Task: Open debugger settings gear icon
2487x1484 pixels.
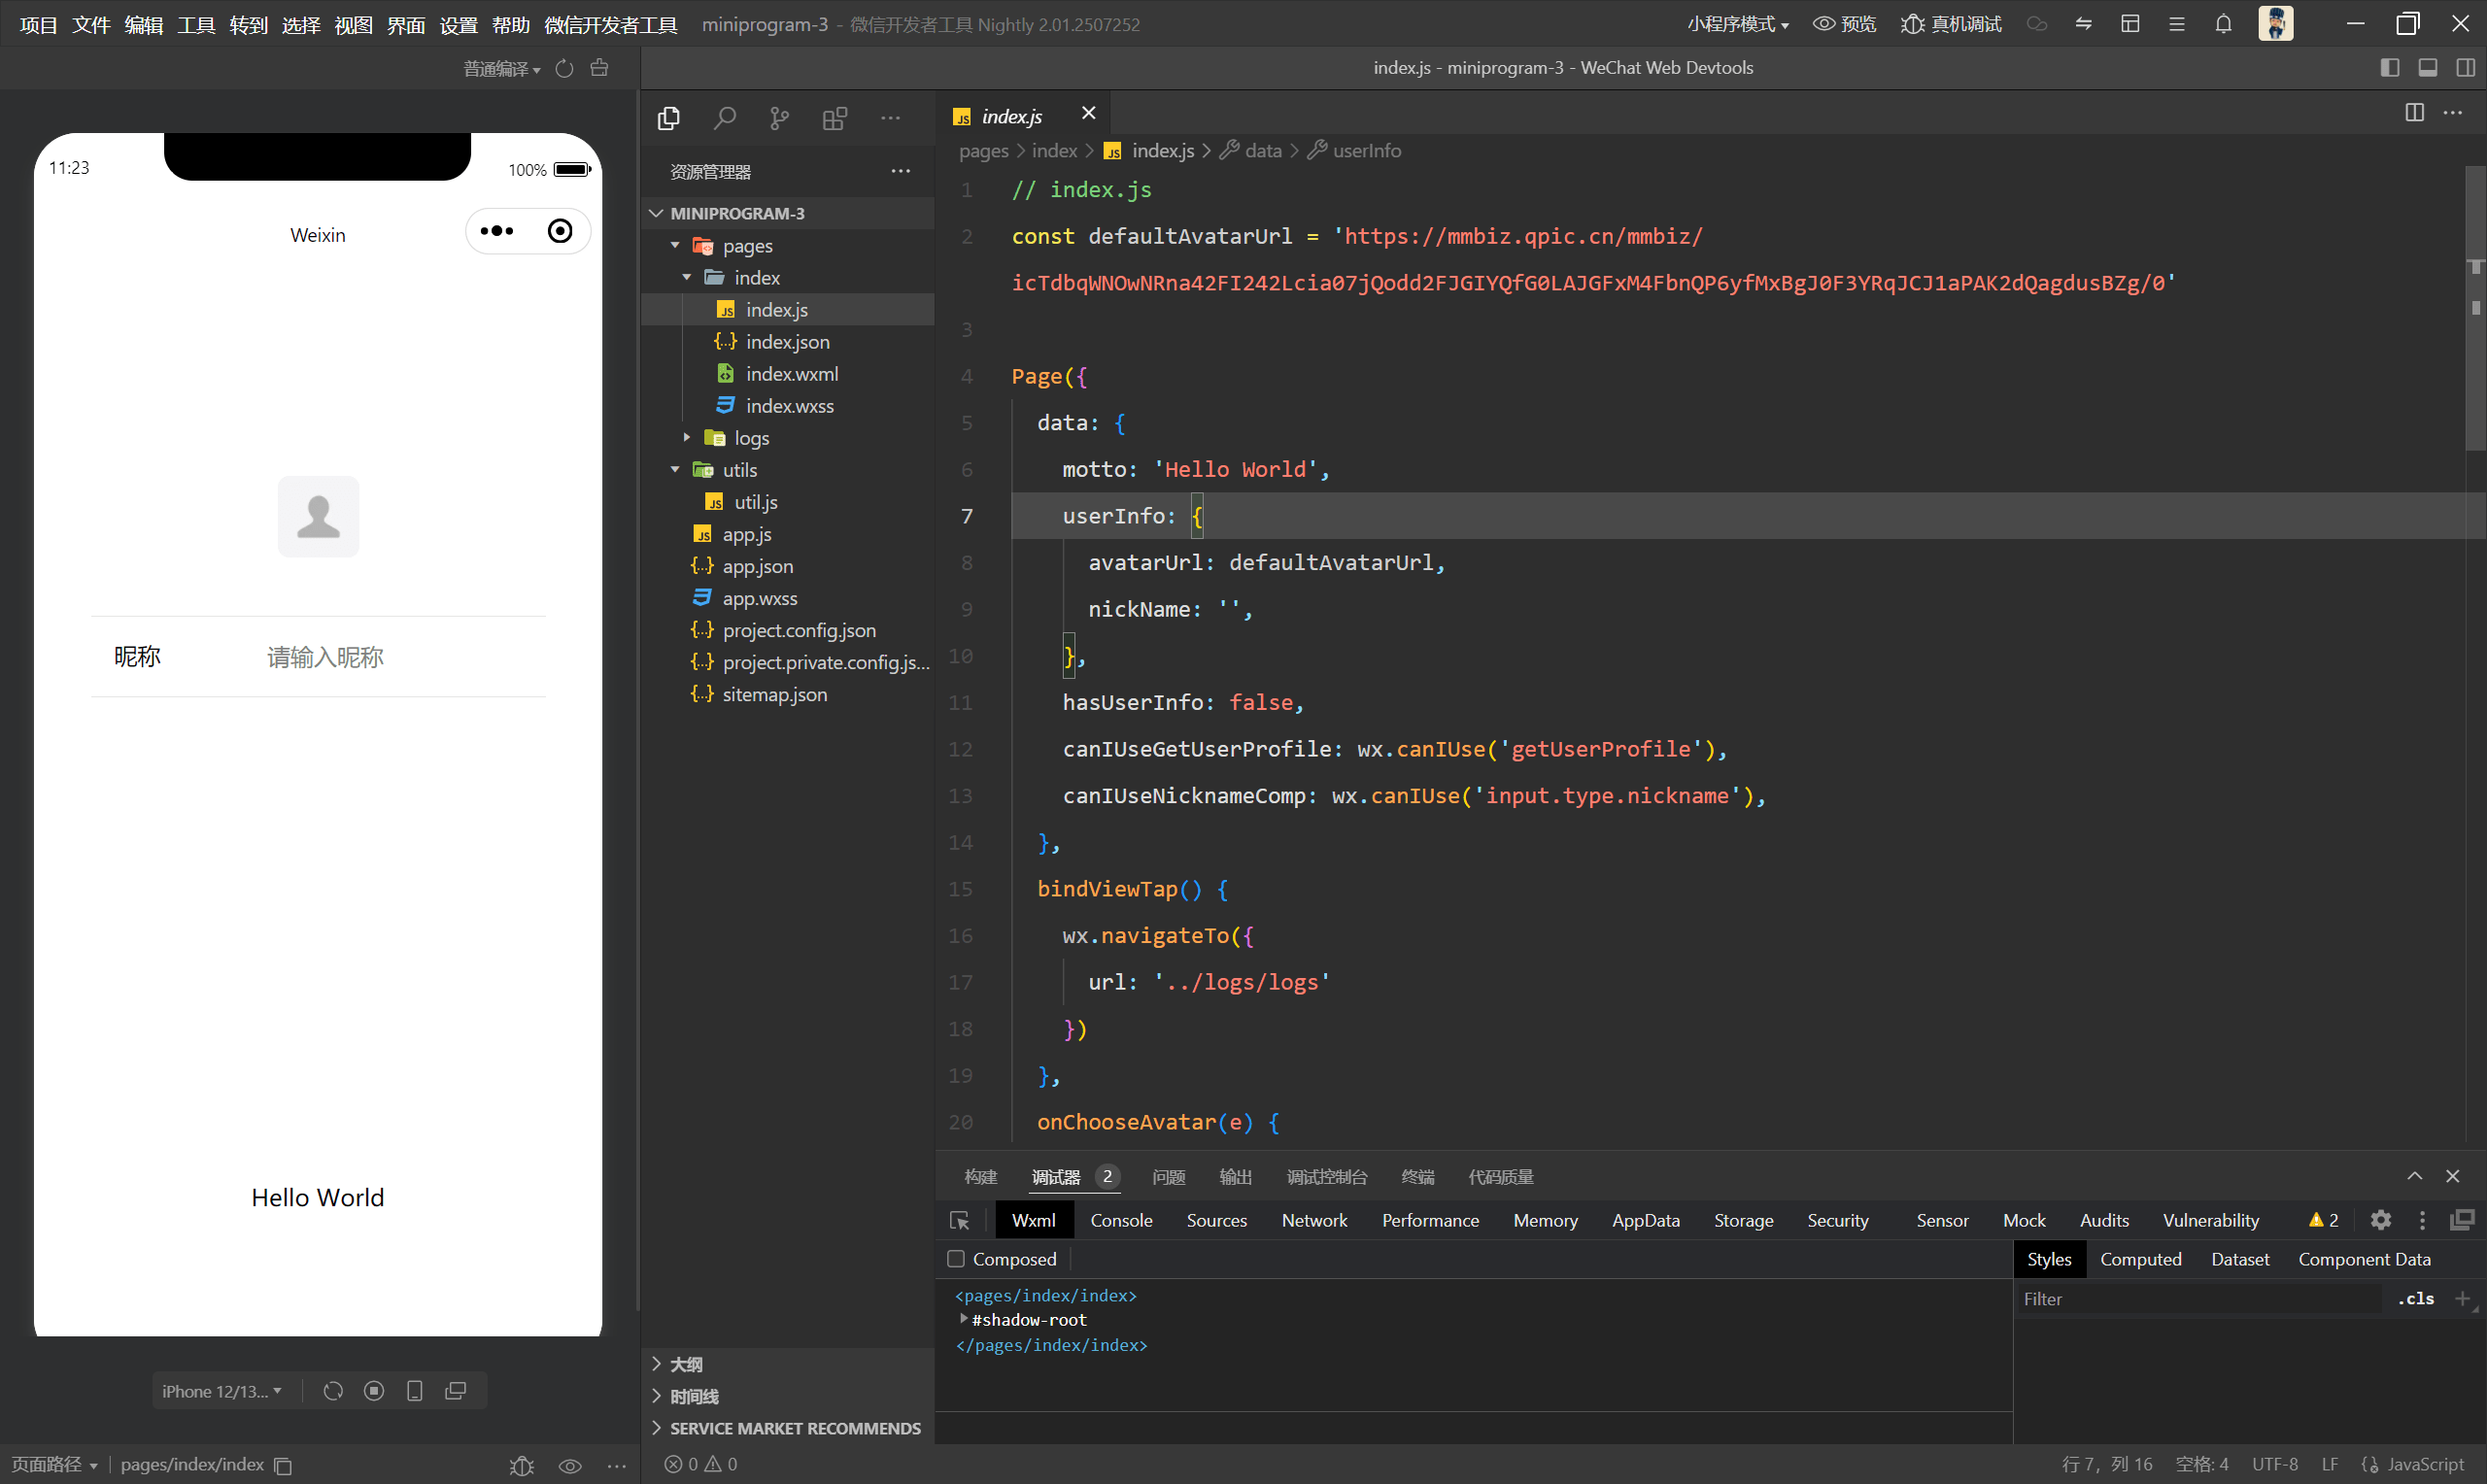Action: coord(2380,1220)
